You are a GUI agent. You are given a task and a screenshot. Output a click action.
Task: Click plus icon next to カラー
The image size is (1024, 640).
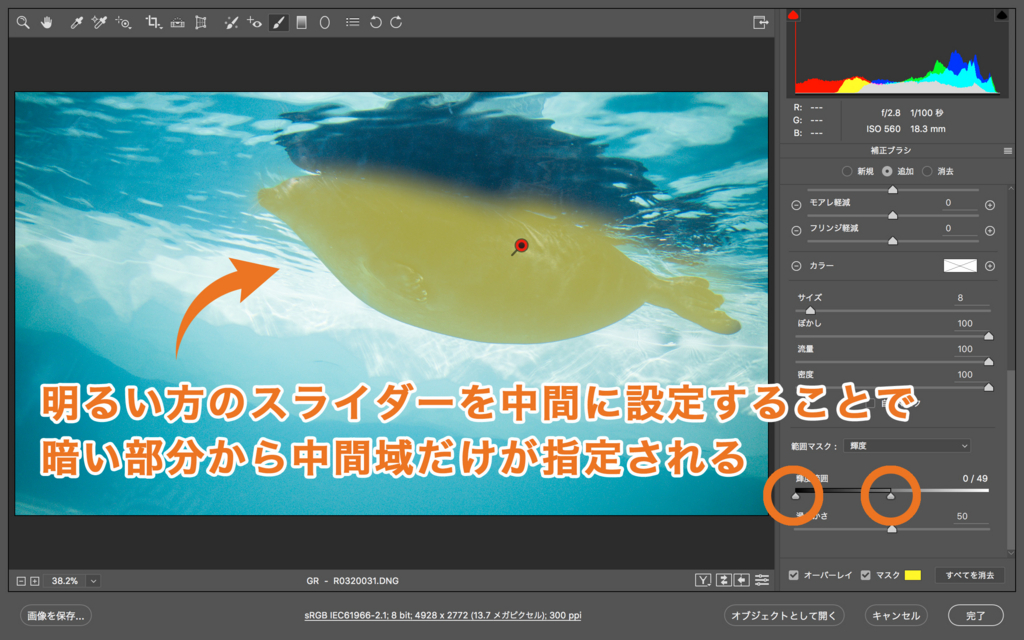990,266
